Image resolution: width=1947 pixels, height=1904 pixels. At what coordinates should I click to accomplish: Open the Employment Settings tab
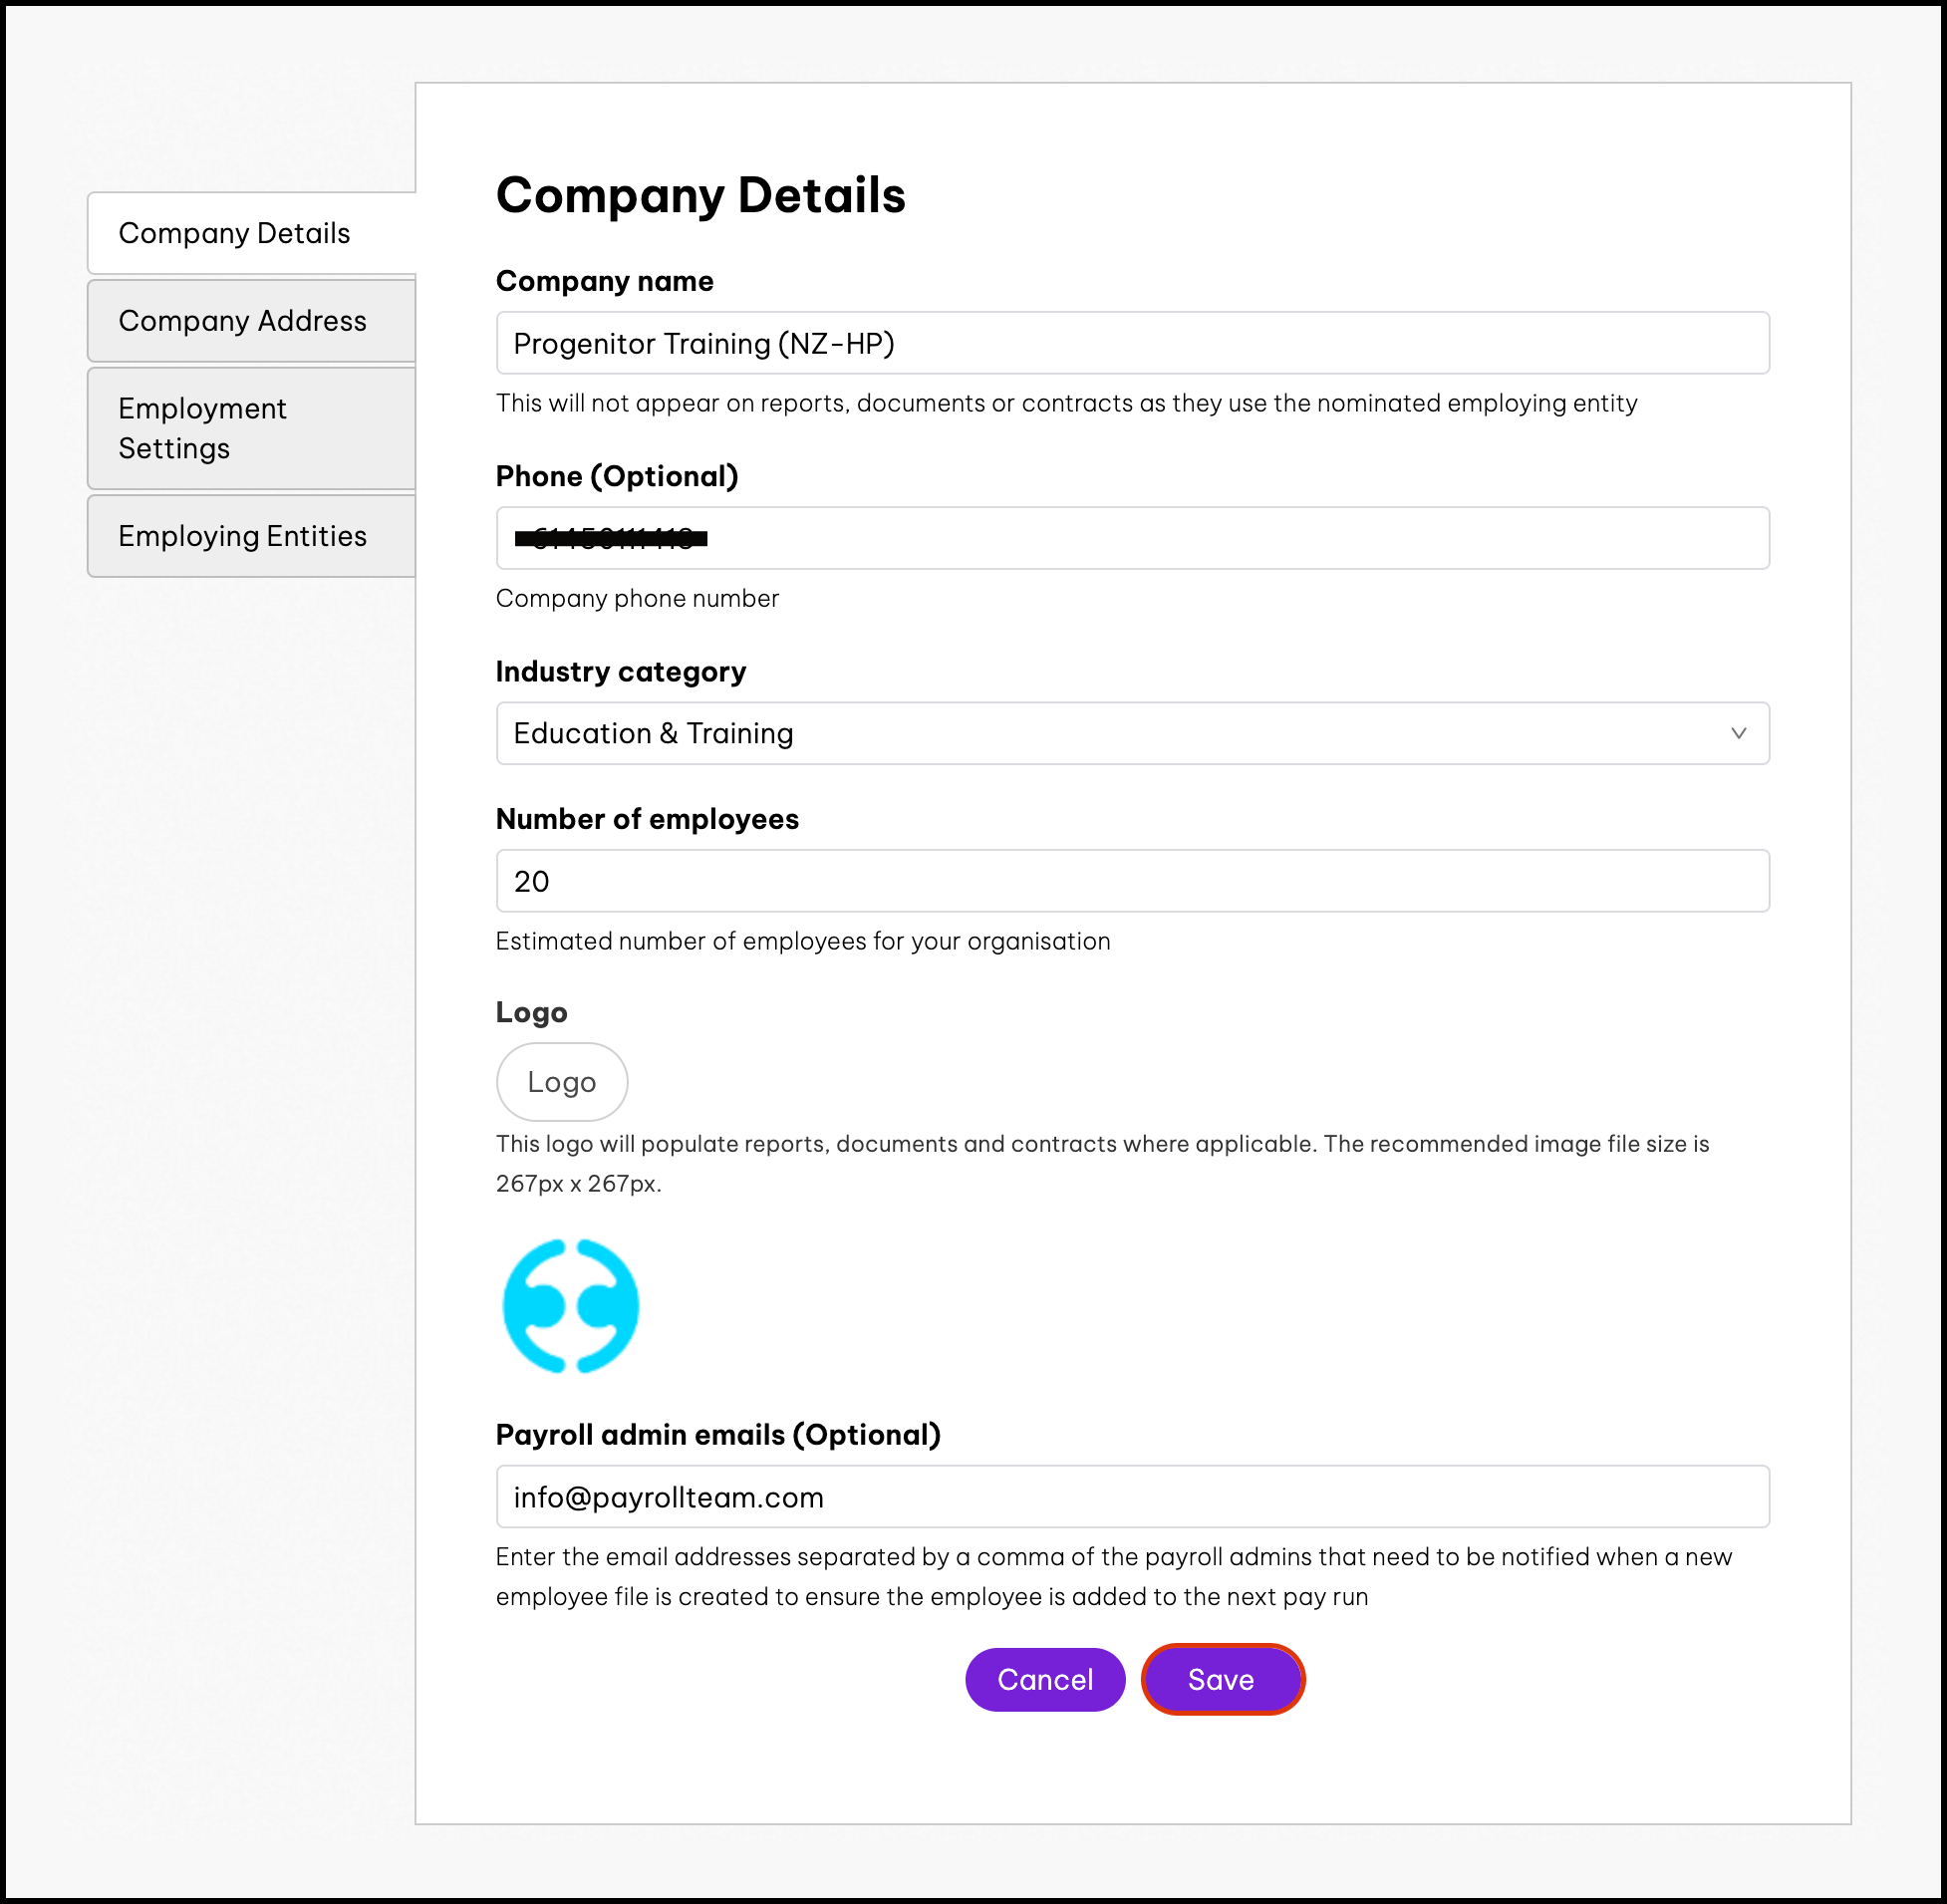click(252, 428)
